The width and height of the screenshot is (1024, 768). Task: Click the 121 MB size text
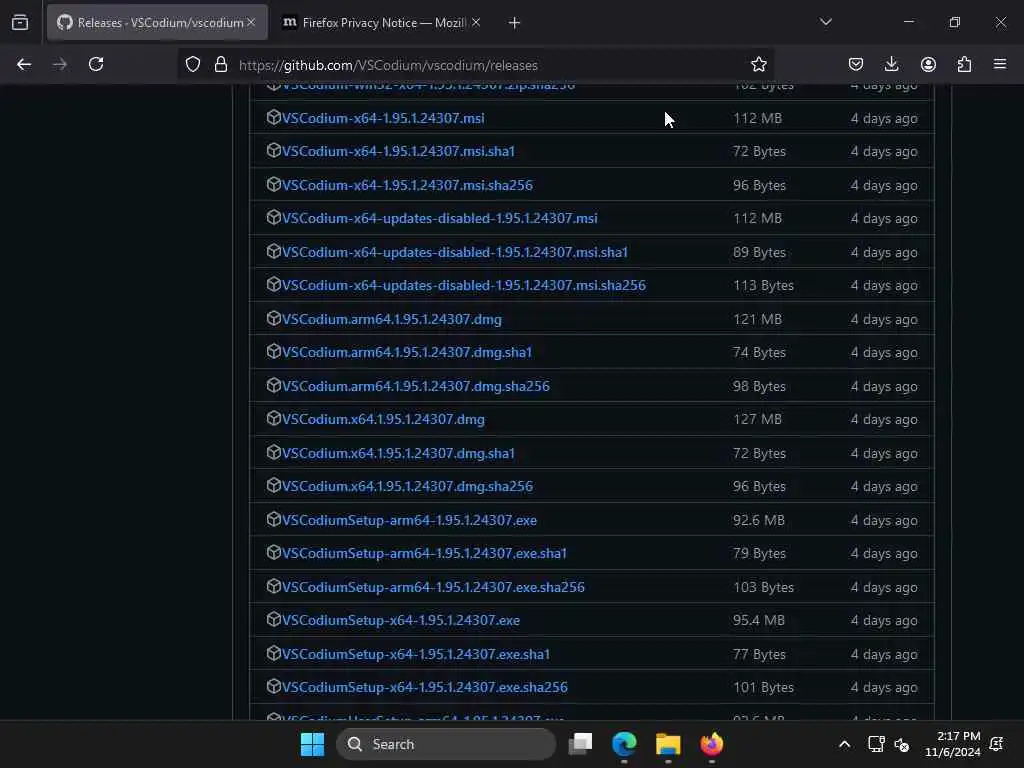757,319
